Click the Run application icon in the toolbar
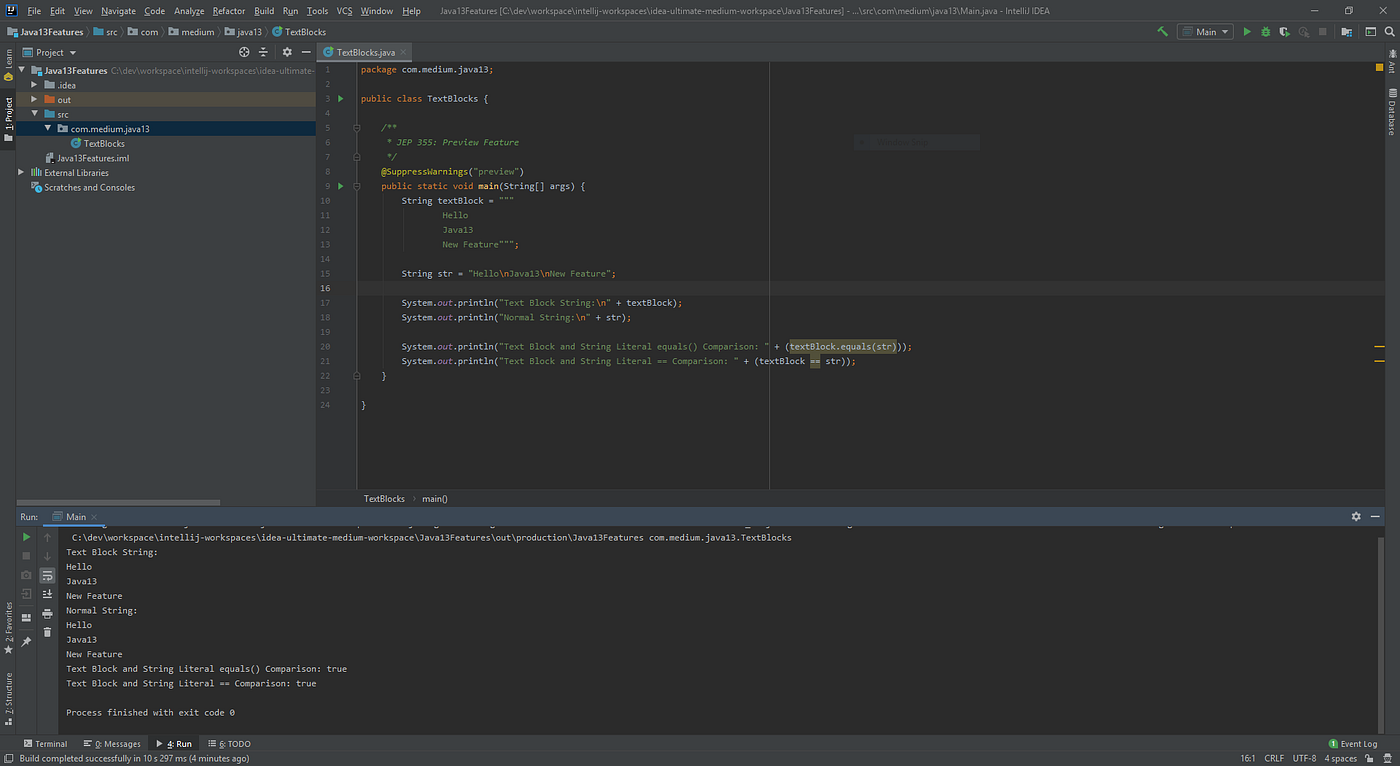1400x766 pixels. click(1247, 31)
